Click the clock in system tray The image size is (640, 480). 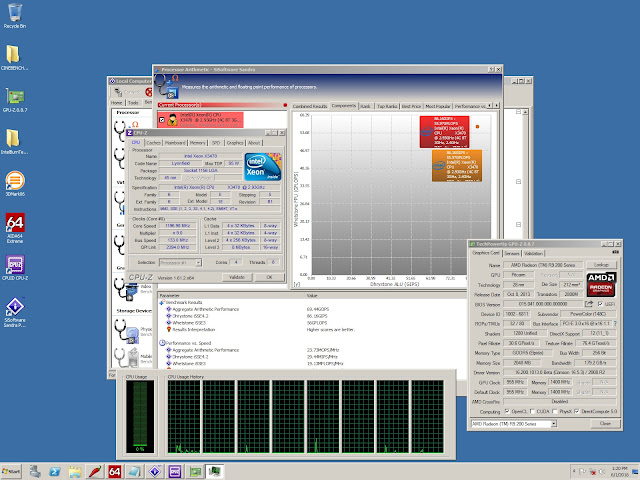(x=620, y=471)
